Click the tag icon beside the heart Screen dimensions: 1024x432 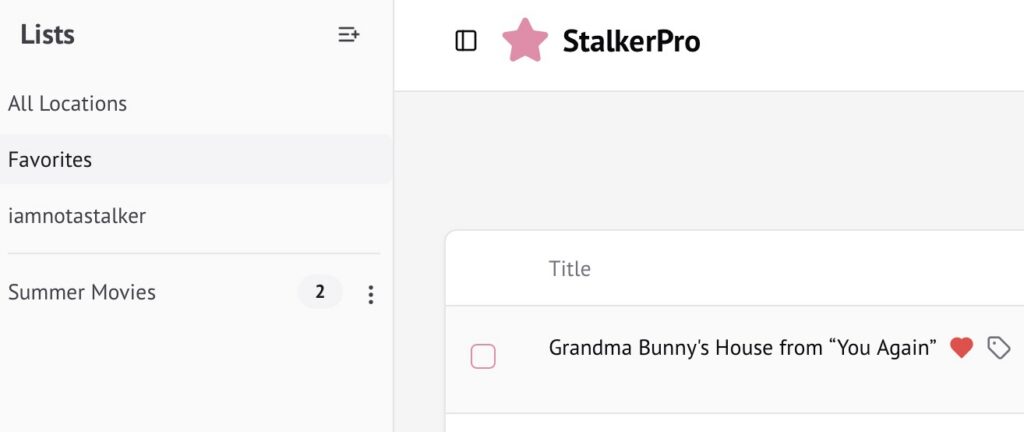(x=998, y=348)
